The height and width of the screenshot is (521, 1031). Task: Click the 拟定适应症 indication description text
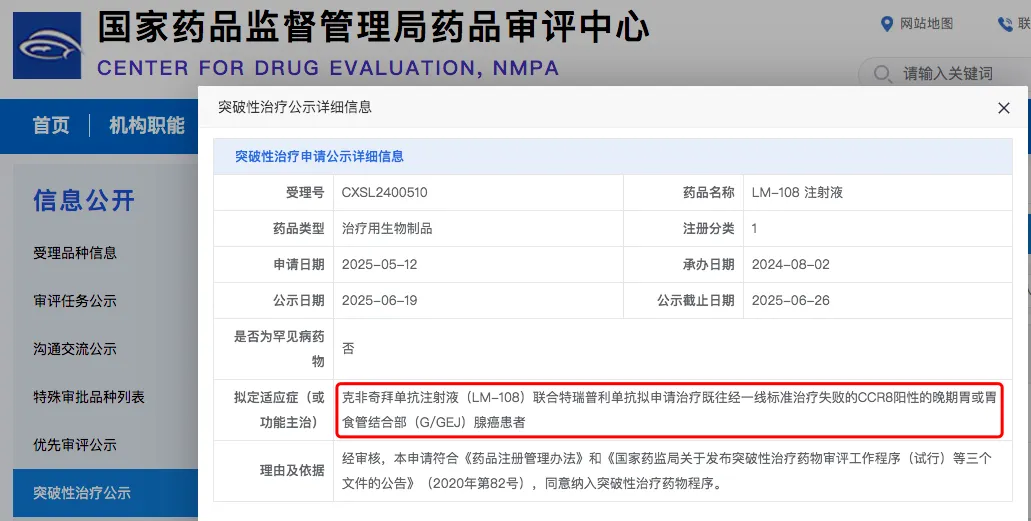pyautogui.click(x=669, y=410)
